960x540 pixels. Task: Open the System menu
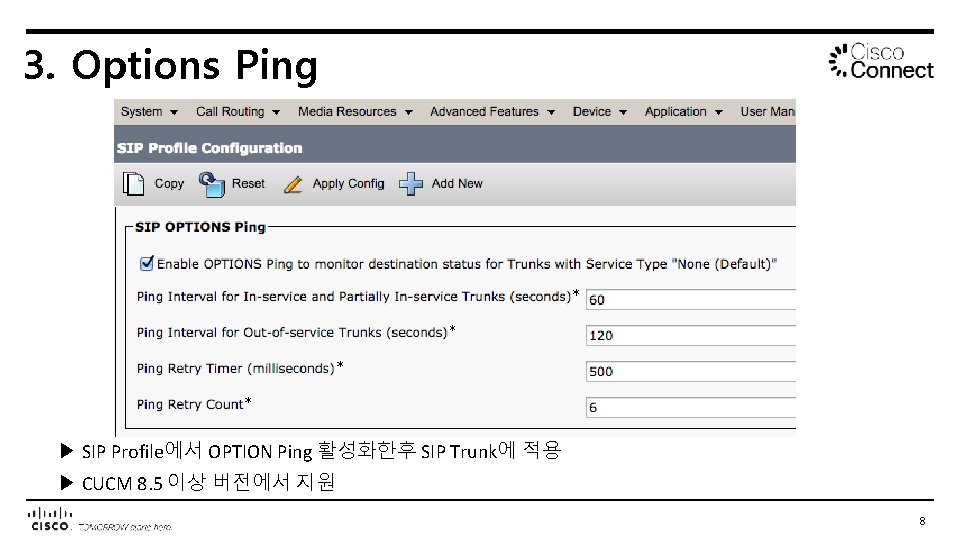(149, 111)
